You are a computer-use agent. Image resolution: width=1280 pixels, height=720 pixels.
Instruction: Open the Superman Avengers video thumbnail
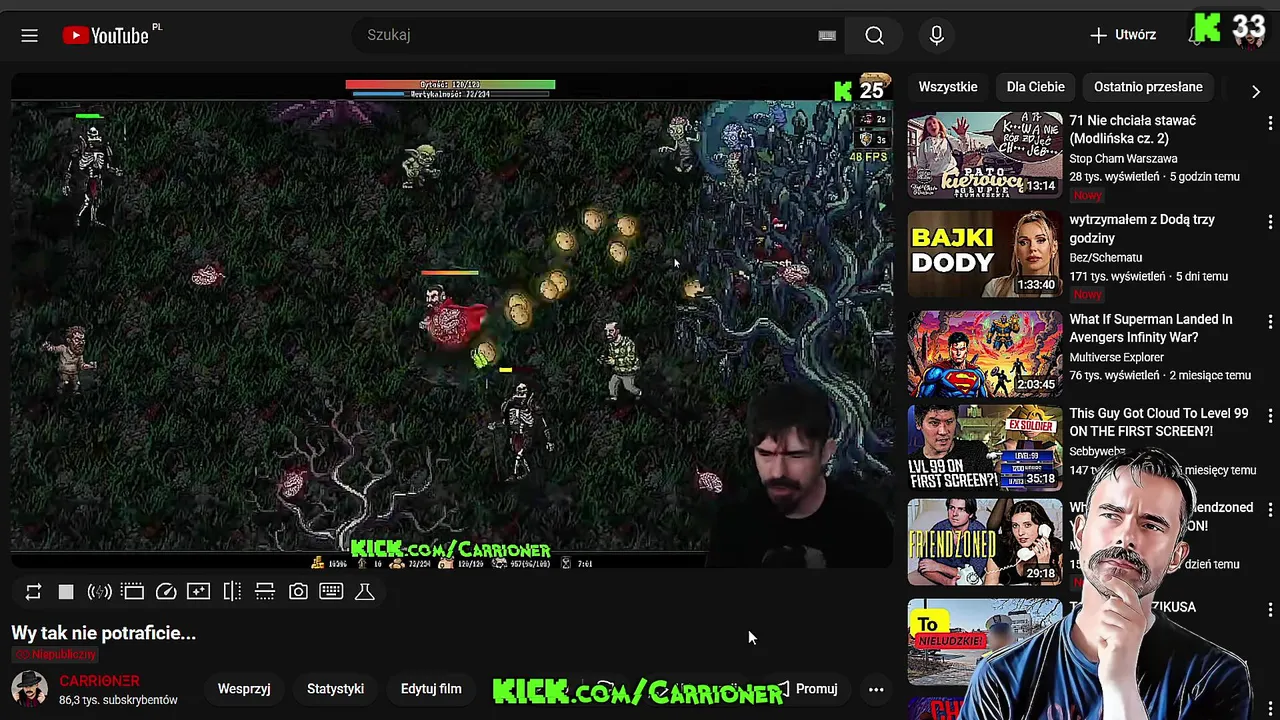(x=985, y=354)
